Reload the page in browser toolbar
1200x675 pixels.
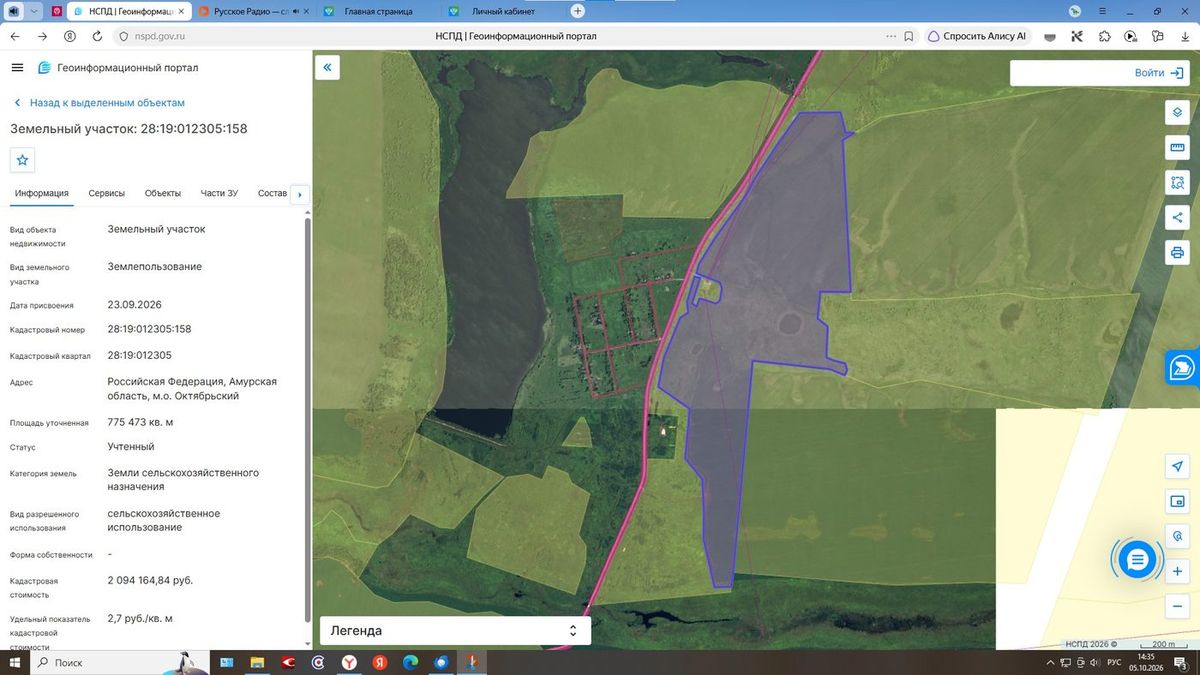point(97,36)
